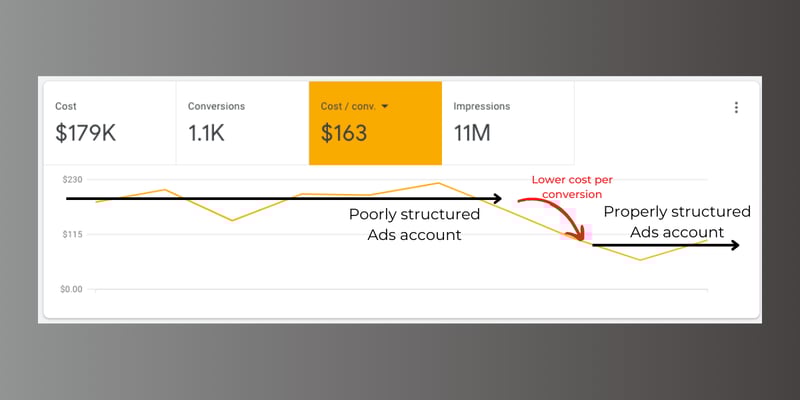Click the "Properly structured Ads account" annotation
The width and height of the screenshot is (800, 400).
pos(677,222)
